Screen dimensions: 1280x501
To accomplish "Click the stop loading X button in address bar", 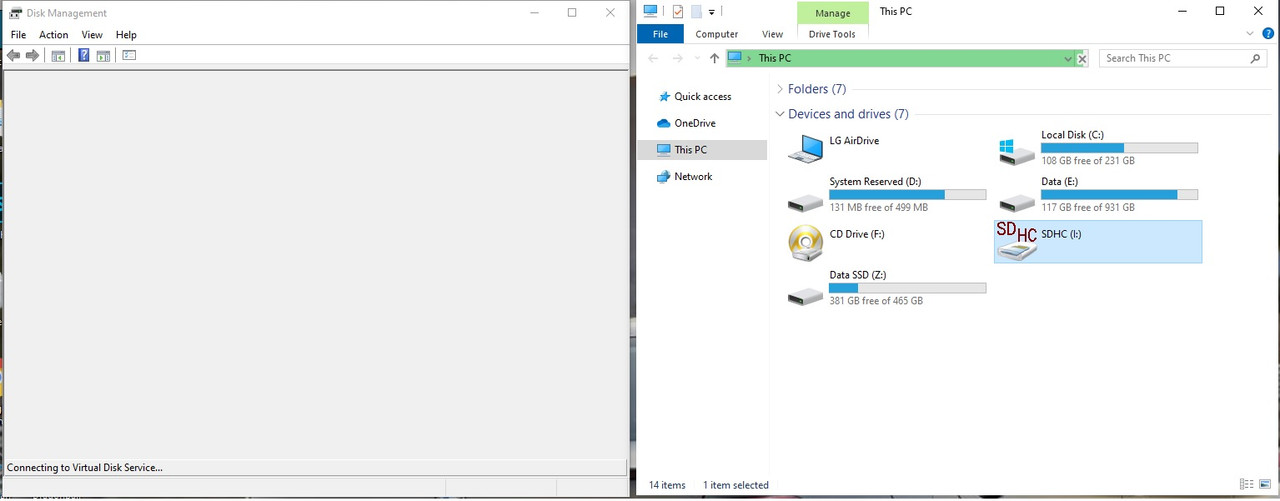I will (x=1082, y=59).
